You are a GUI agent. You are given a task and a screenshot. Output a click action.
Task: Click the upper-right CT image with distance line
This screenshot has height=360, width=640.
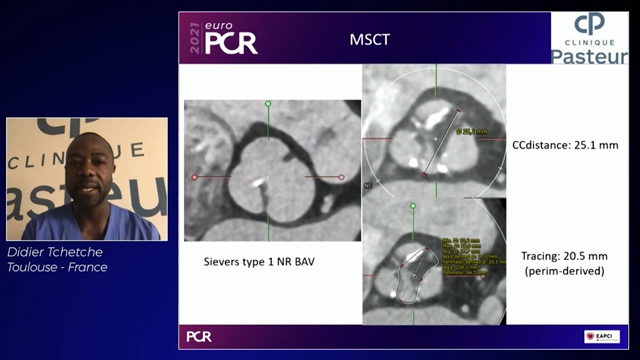[434, 131]
